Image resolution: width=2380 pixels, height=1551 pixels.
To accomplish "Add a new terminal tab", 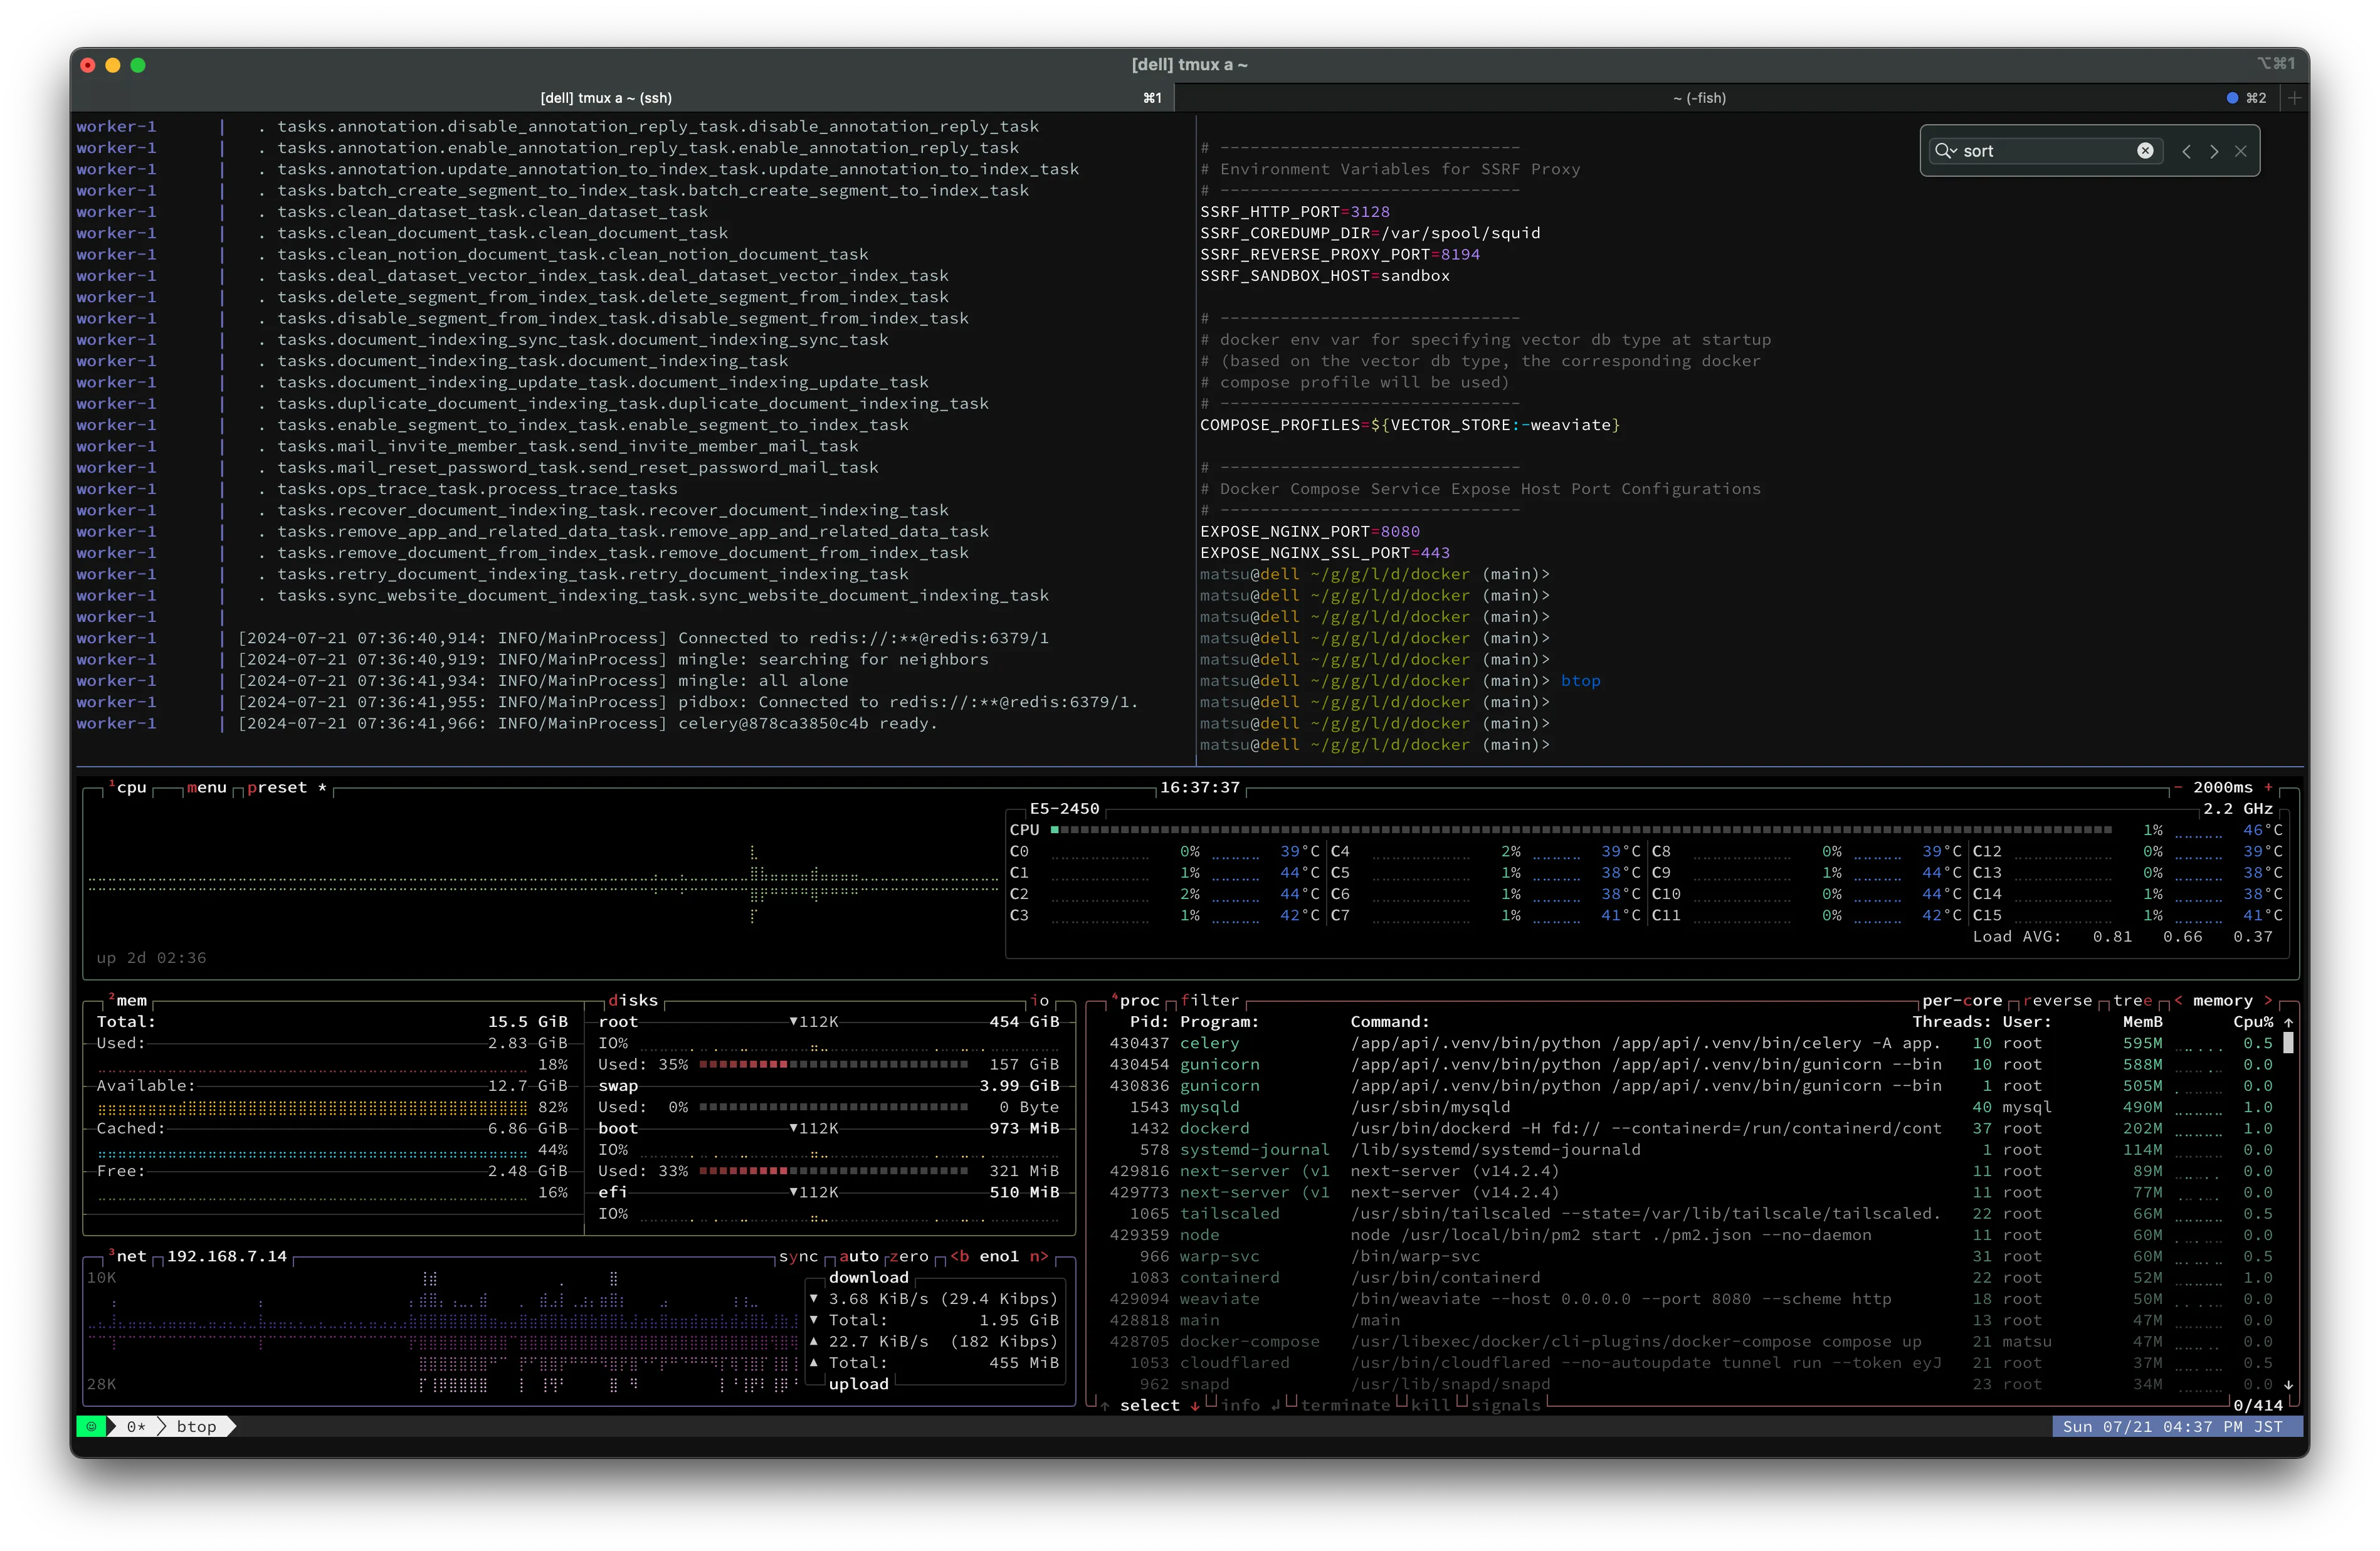I will pos(2295,98).
